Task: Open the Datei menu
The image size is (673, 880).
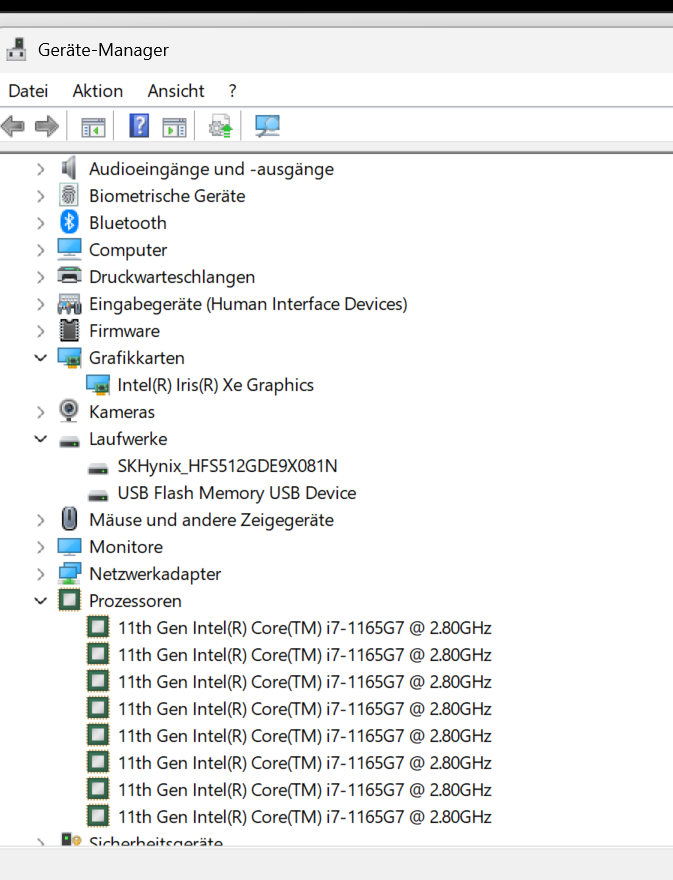Action: 28,90
